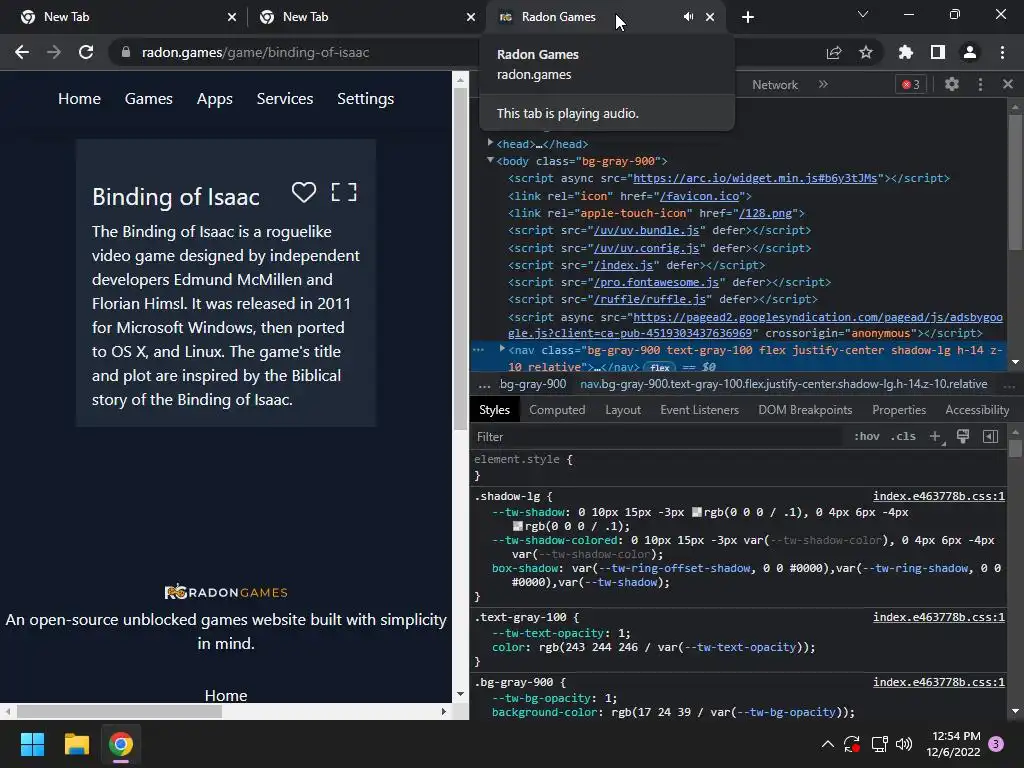Click the Styles filter input field

(x=658, y=436)
